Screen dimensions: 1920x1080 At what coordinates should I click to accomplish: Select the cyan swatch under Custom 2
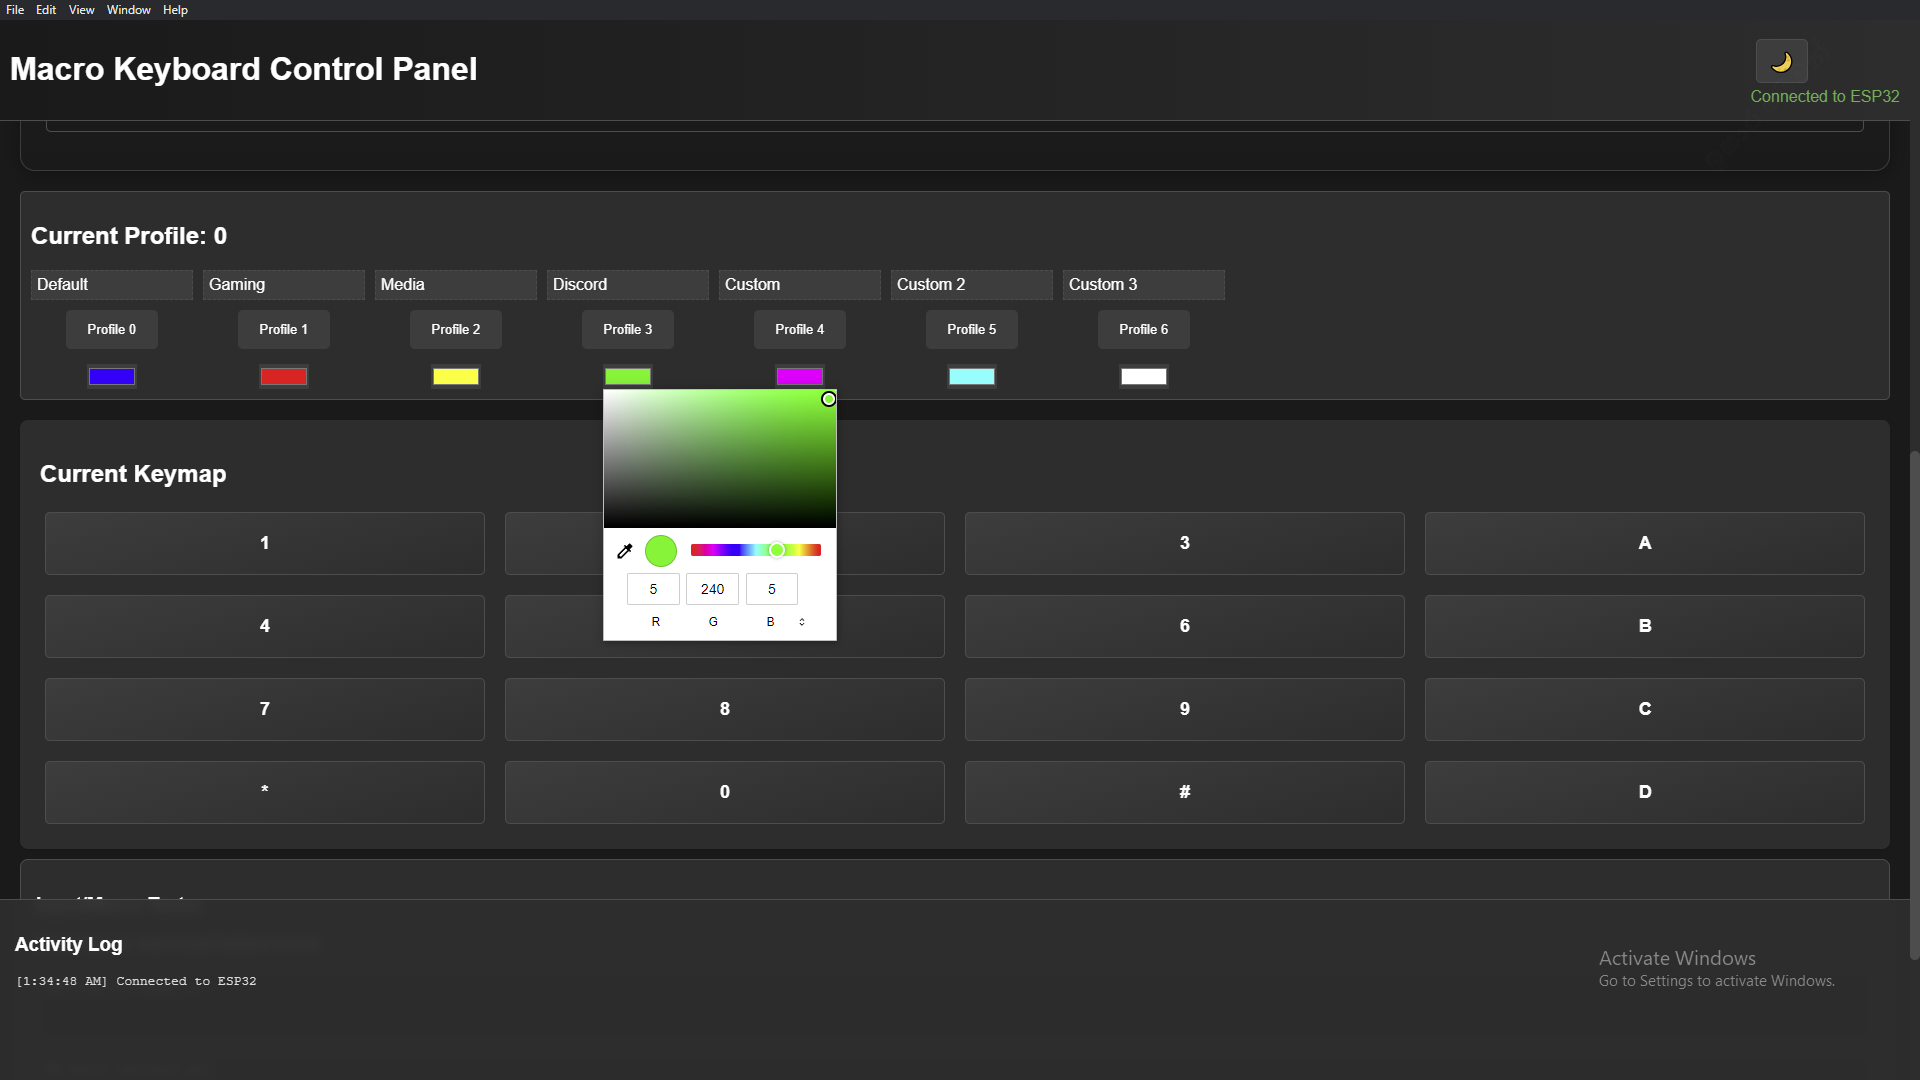[971, 376]
